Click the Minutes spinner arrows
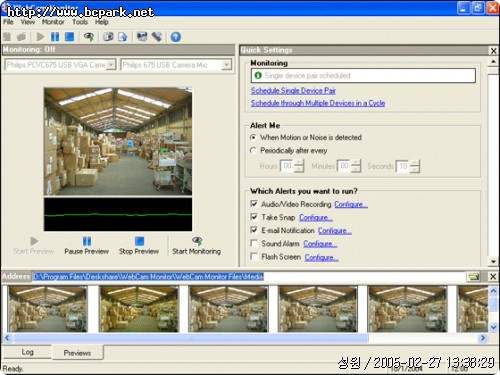The height and width of the screenshot is (375, 500). pyautogui.click(x=356, y=166)
